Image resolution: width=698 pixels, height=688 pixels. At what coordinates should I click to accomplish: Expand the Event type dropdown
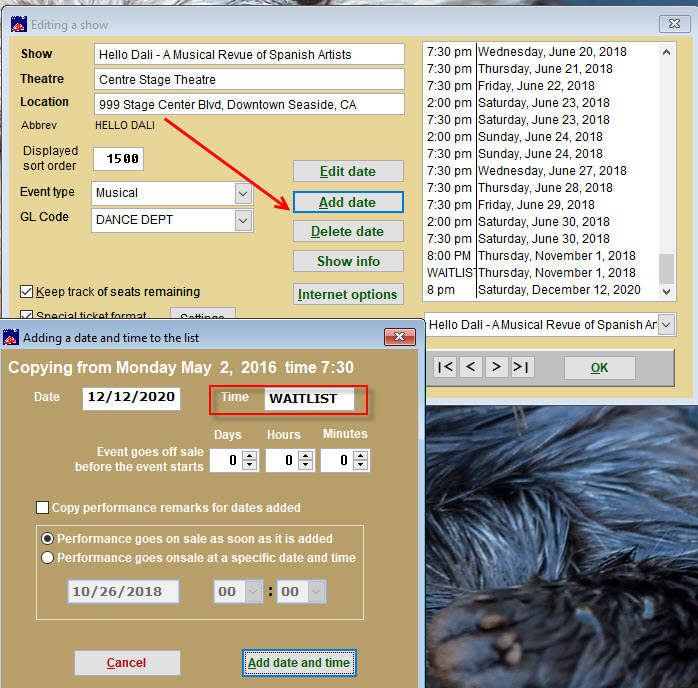coord(243,193)
